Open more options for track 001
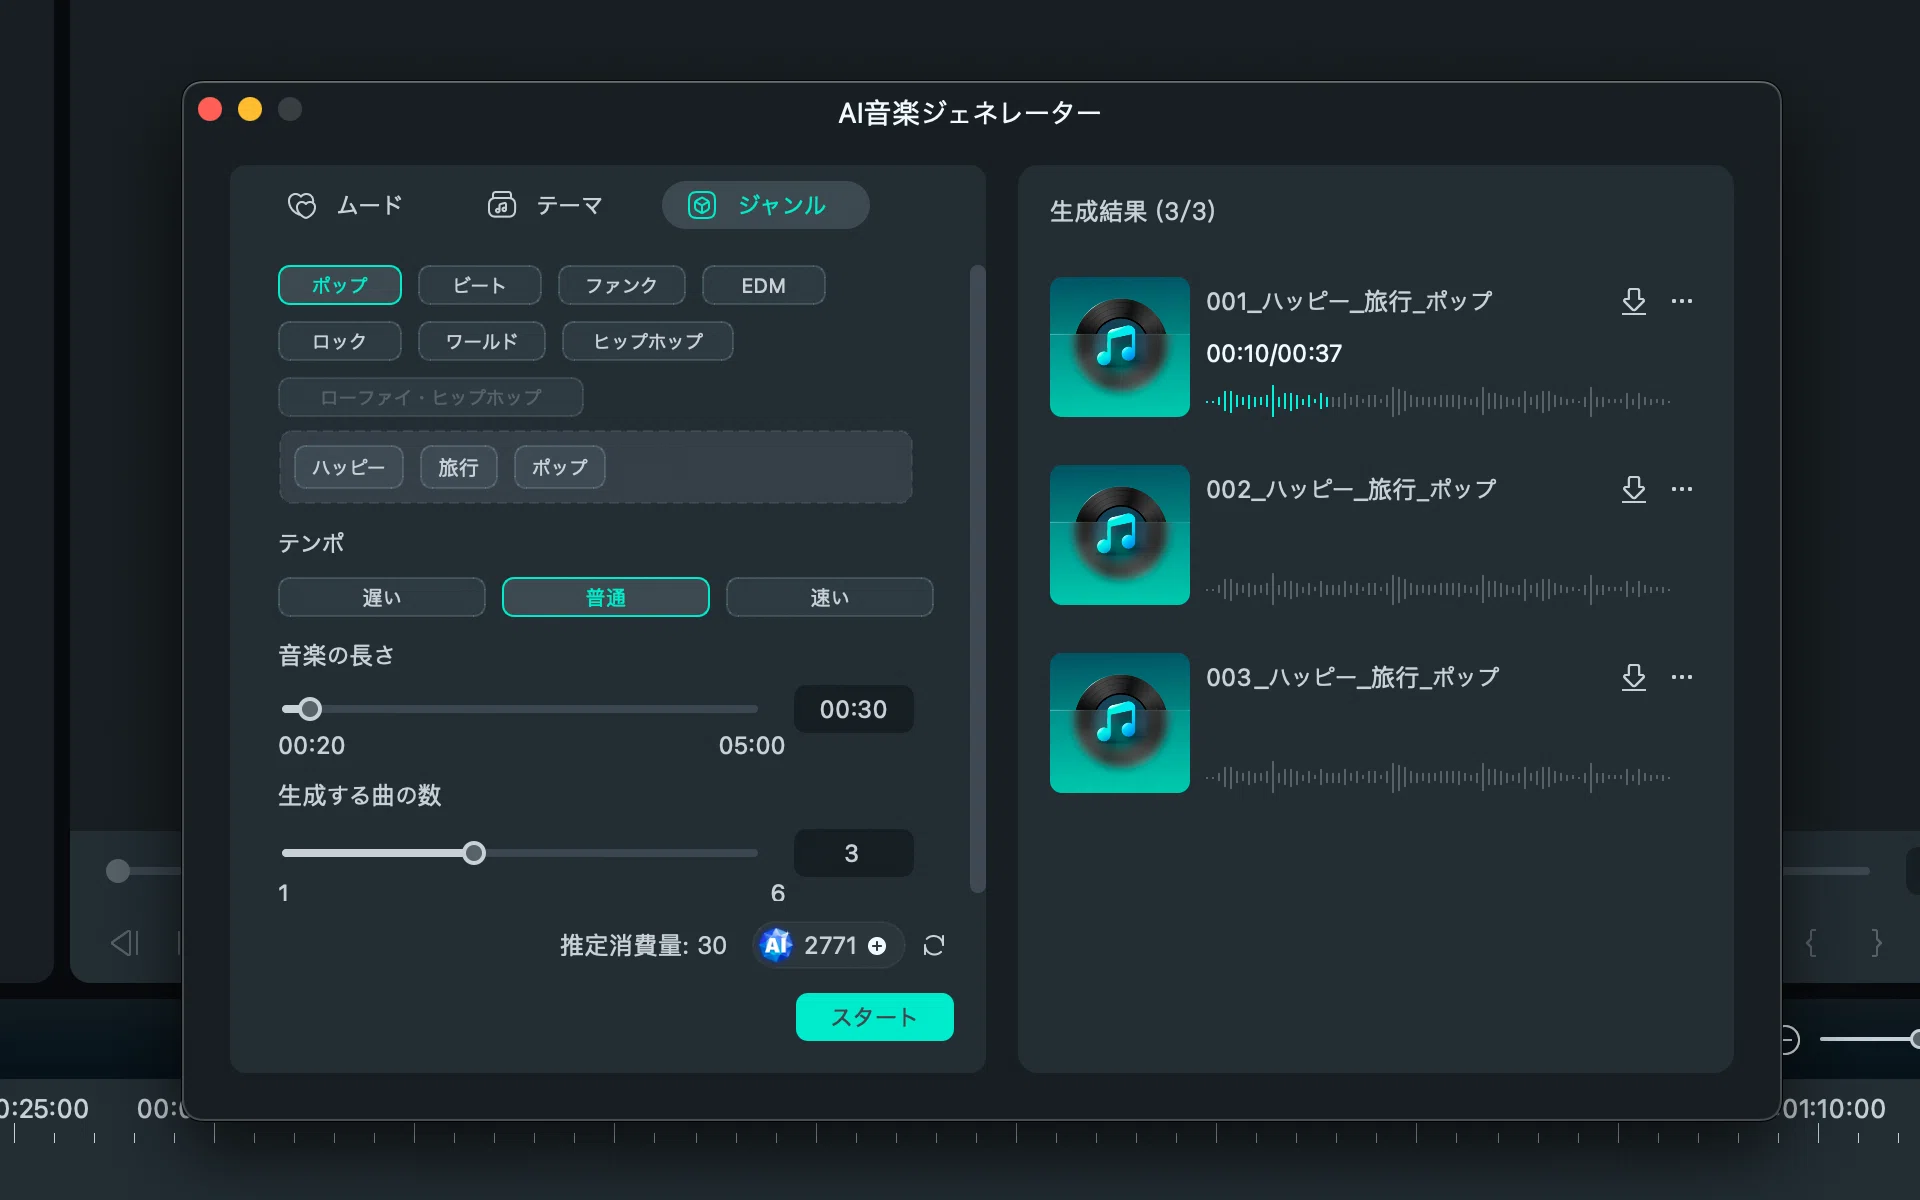The image size is (1920, 1200). point(1682,301)
